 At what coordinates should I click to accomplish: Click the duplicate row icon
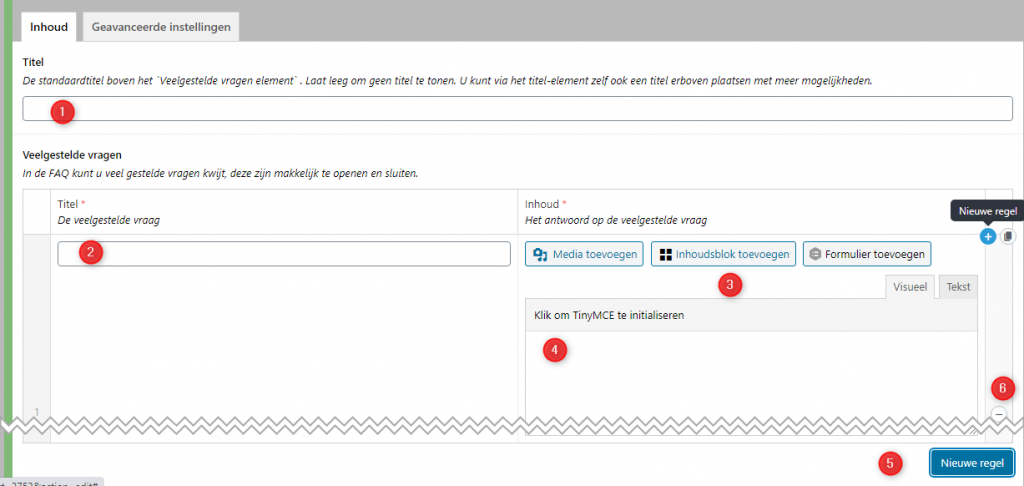1007,237
